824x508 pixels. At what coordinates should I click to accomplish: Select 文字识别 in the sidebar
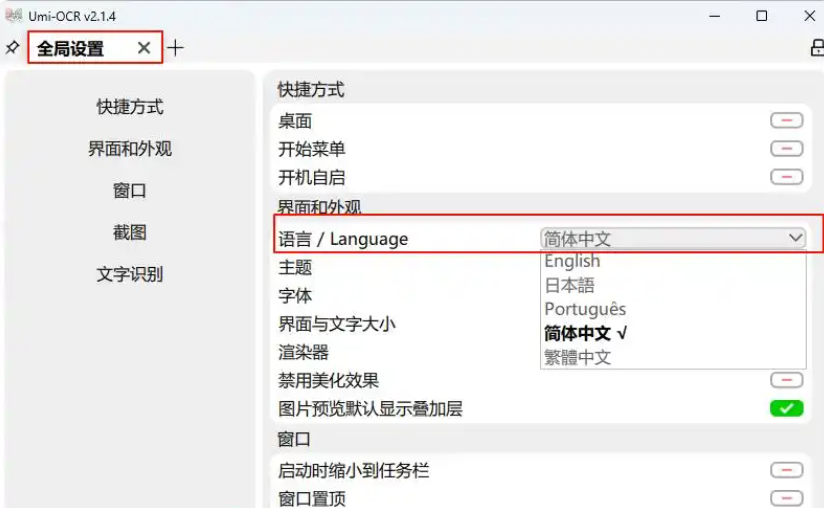point(130,274)
